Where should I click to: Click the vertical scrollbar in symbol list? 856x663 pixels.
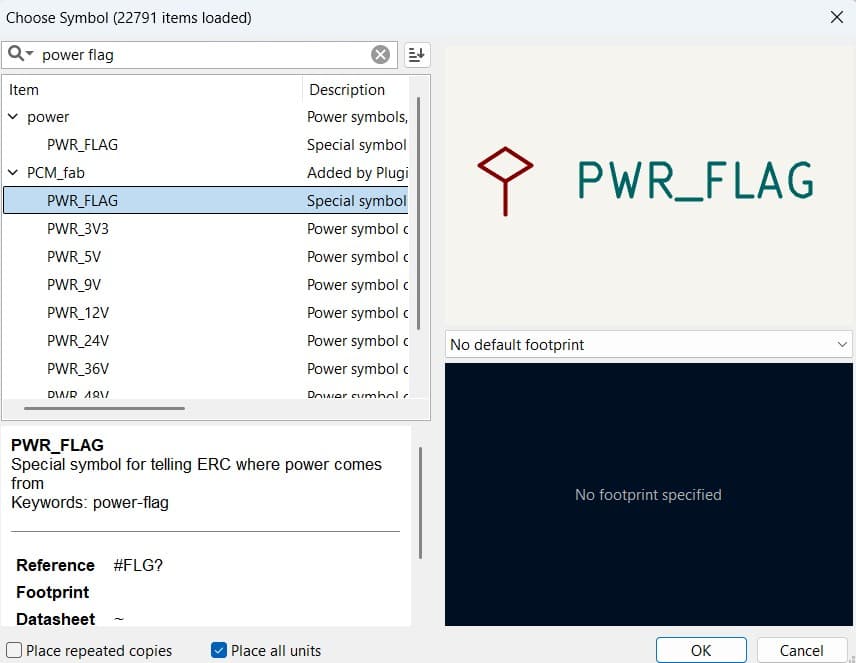(x=419, y=213)
